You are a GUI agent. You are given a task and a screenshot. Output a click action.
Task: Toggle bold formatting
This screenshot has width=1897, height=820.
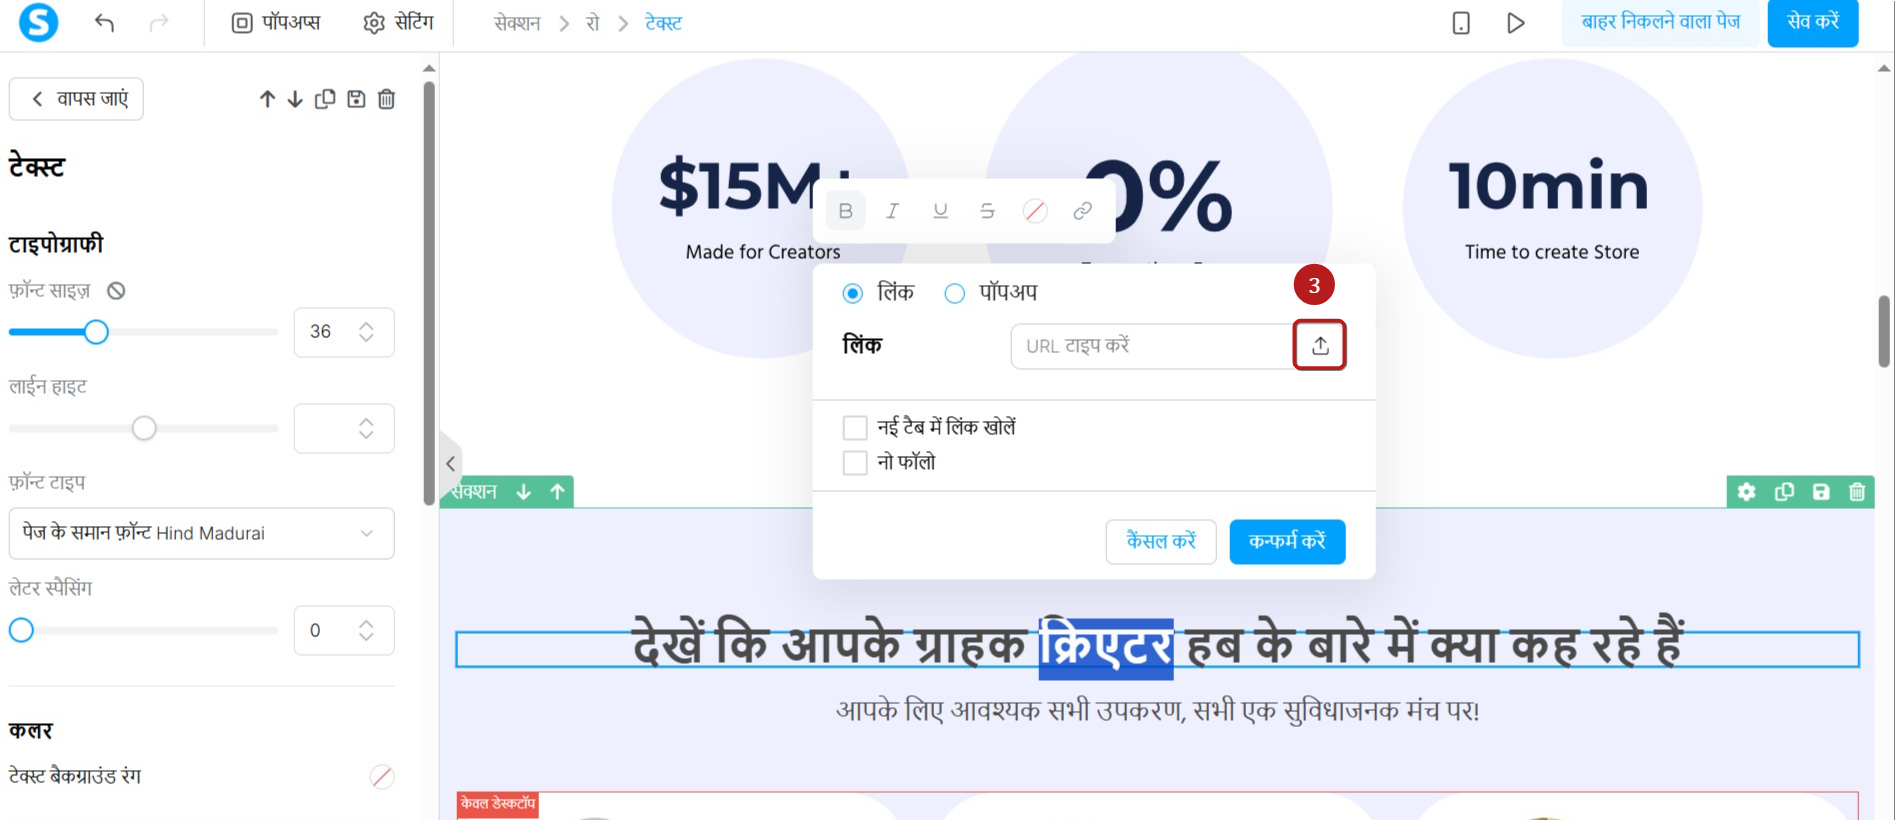[845, 211]
